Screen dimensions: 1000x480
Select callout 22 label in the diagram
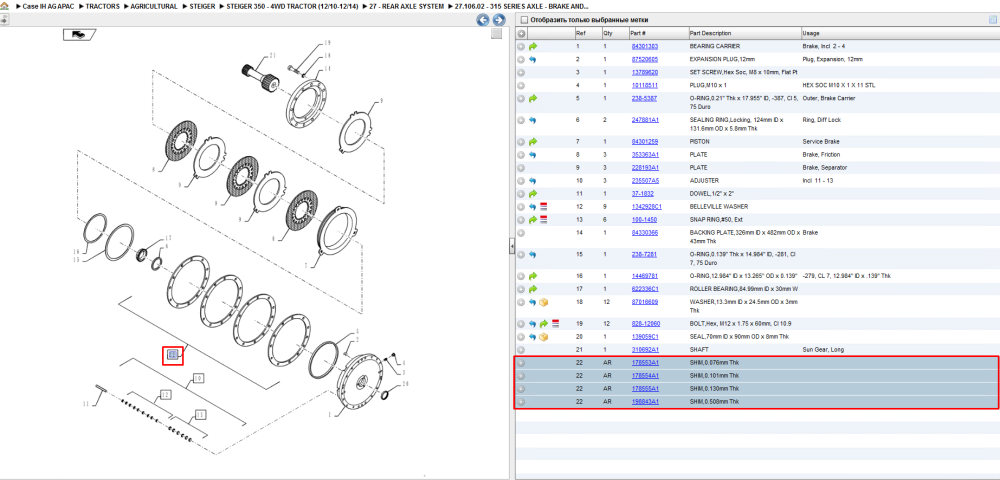pyautogui.click(x=172, y=354)
